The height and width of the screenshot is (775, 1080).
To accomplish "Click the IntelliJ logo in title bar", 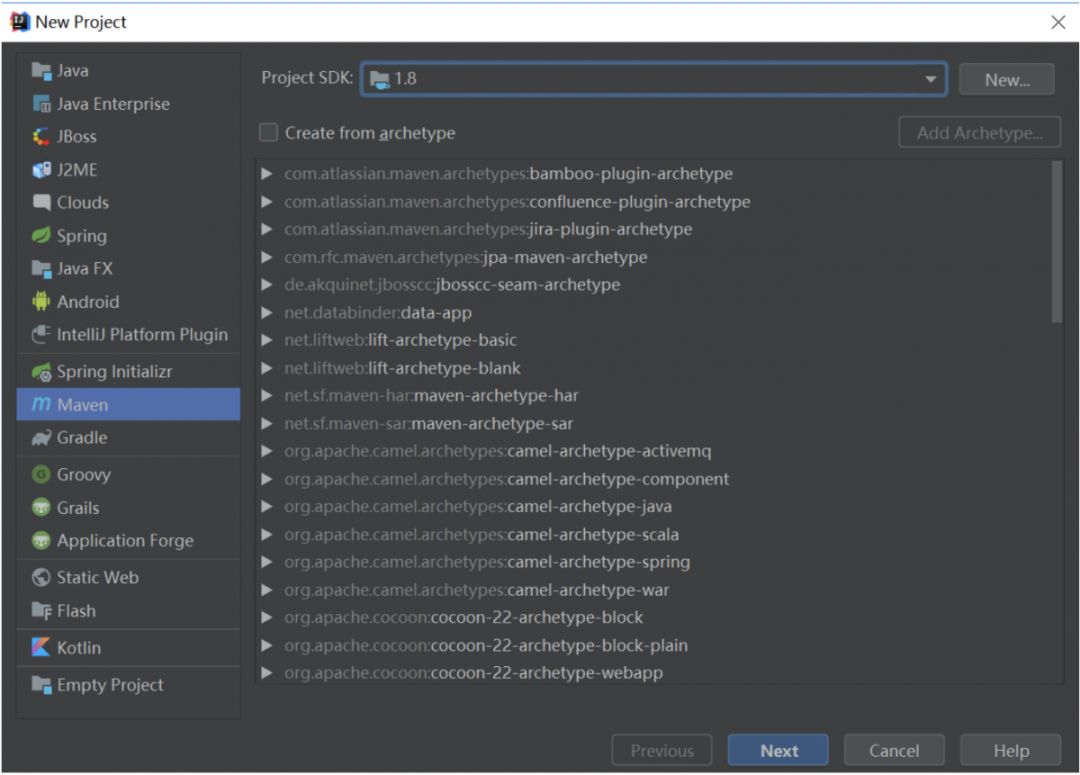I will pyautogui.click(x=19, y=22).
